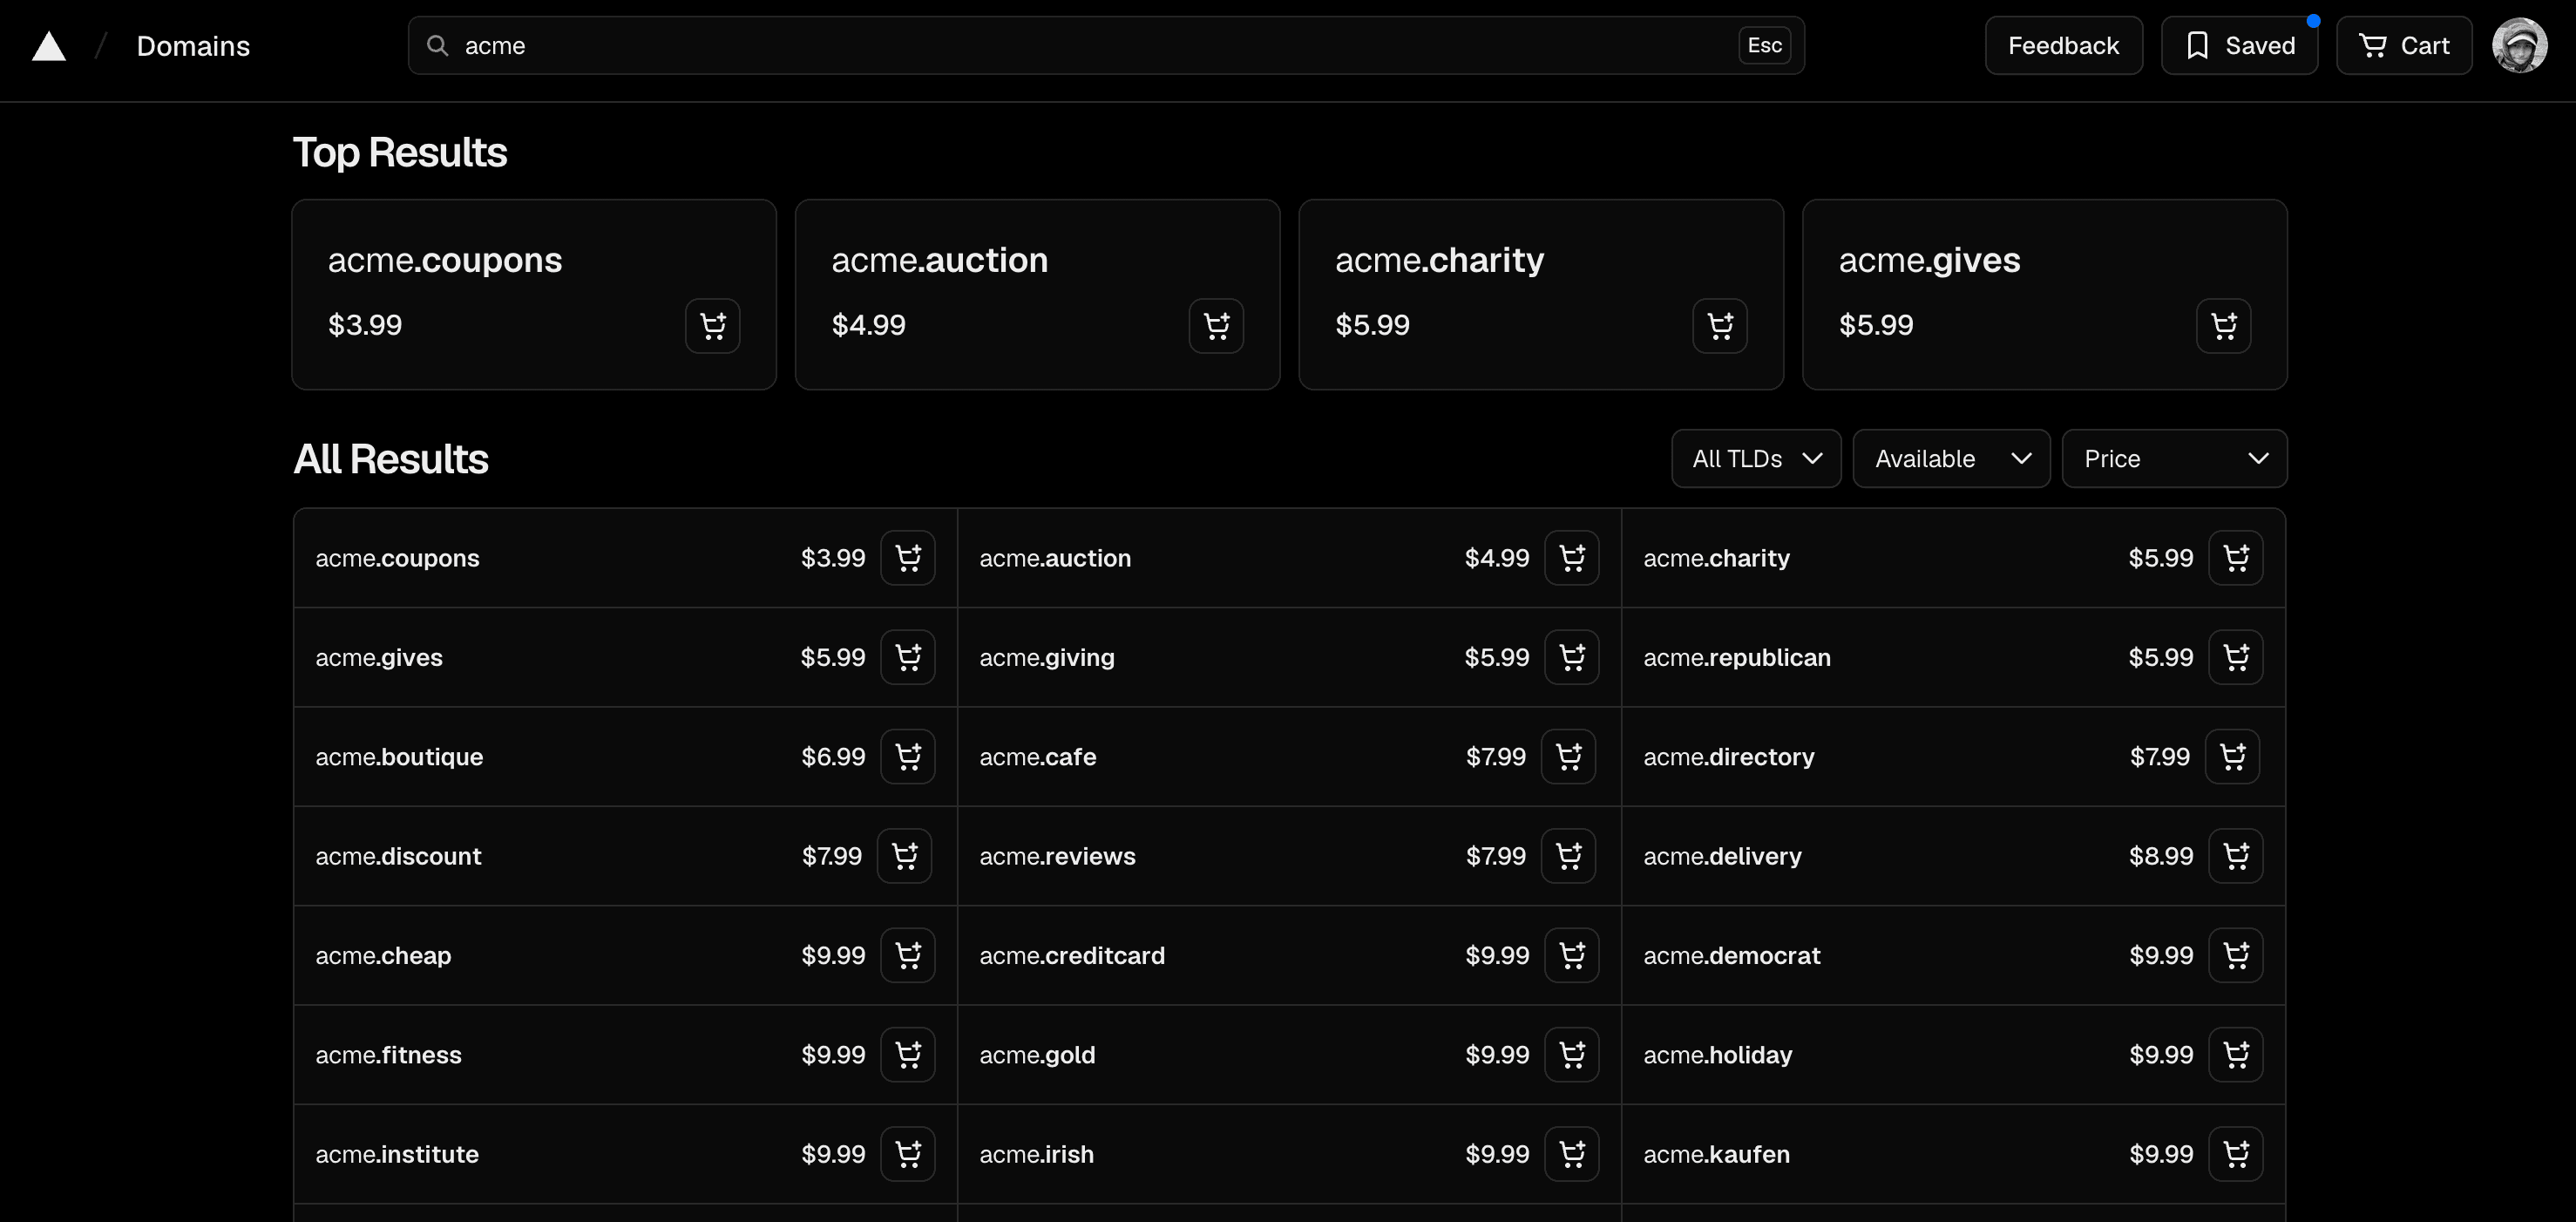Add acme.coupons list row to cart
The image size is (2576, 1222).
(x=908, y=557)
